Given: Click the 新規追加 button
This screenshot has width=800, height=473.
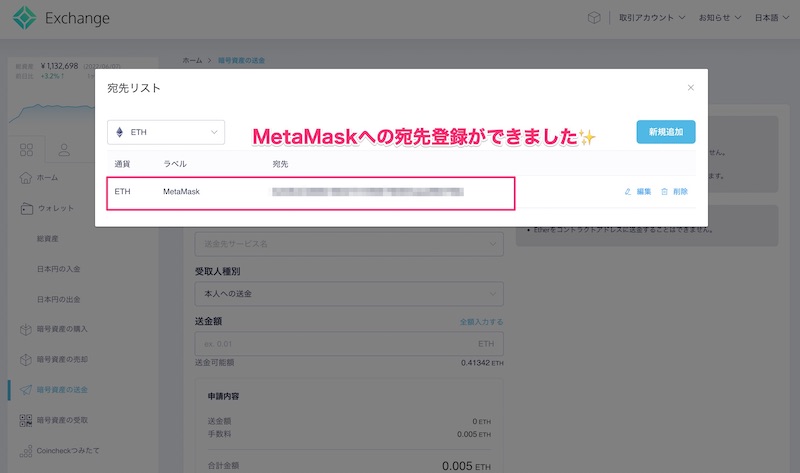Looking at the screenshot, I should tap(666, 132).
